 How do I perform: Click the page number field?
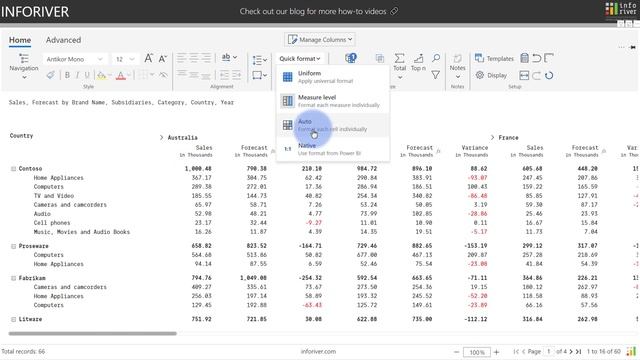tap(549, 351)
